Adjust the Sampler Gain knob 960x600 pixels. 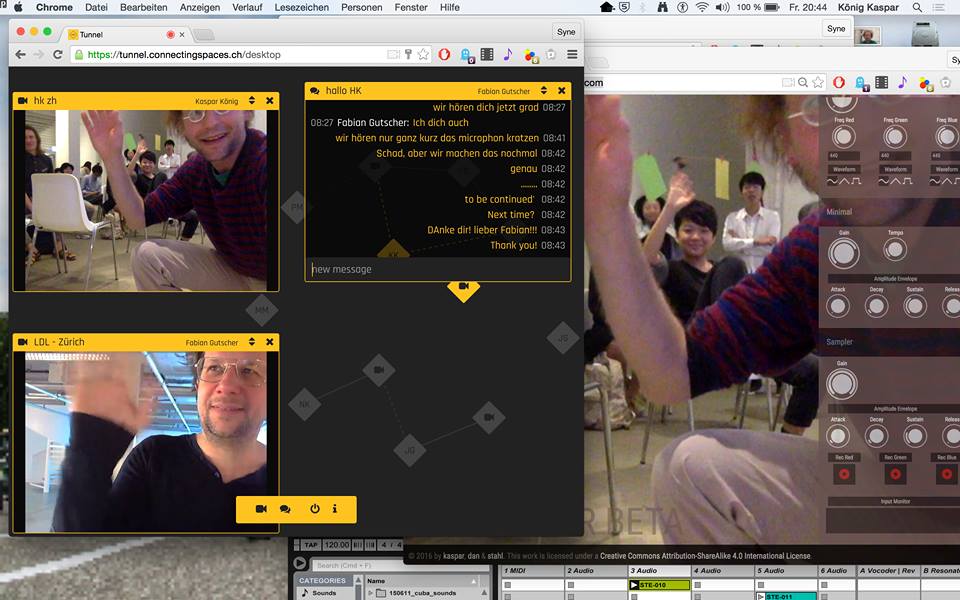click(x=842, y=384)
